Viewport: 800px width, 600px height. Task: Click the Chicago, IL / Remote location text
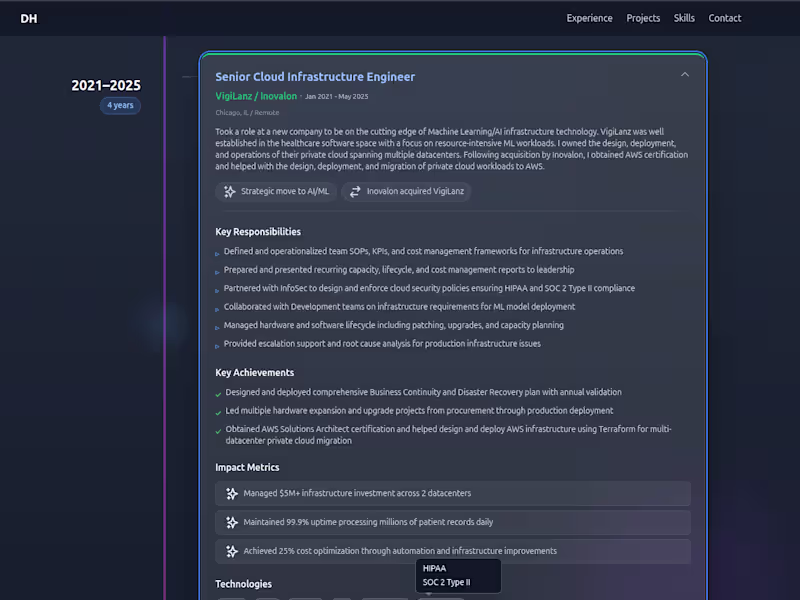coord(247,113)
